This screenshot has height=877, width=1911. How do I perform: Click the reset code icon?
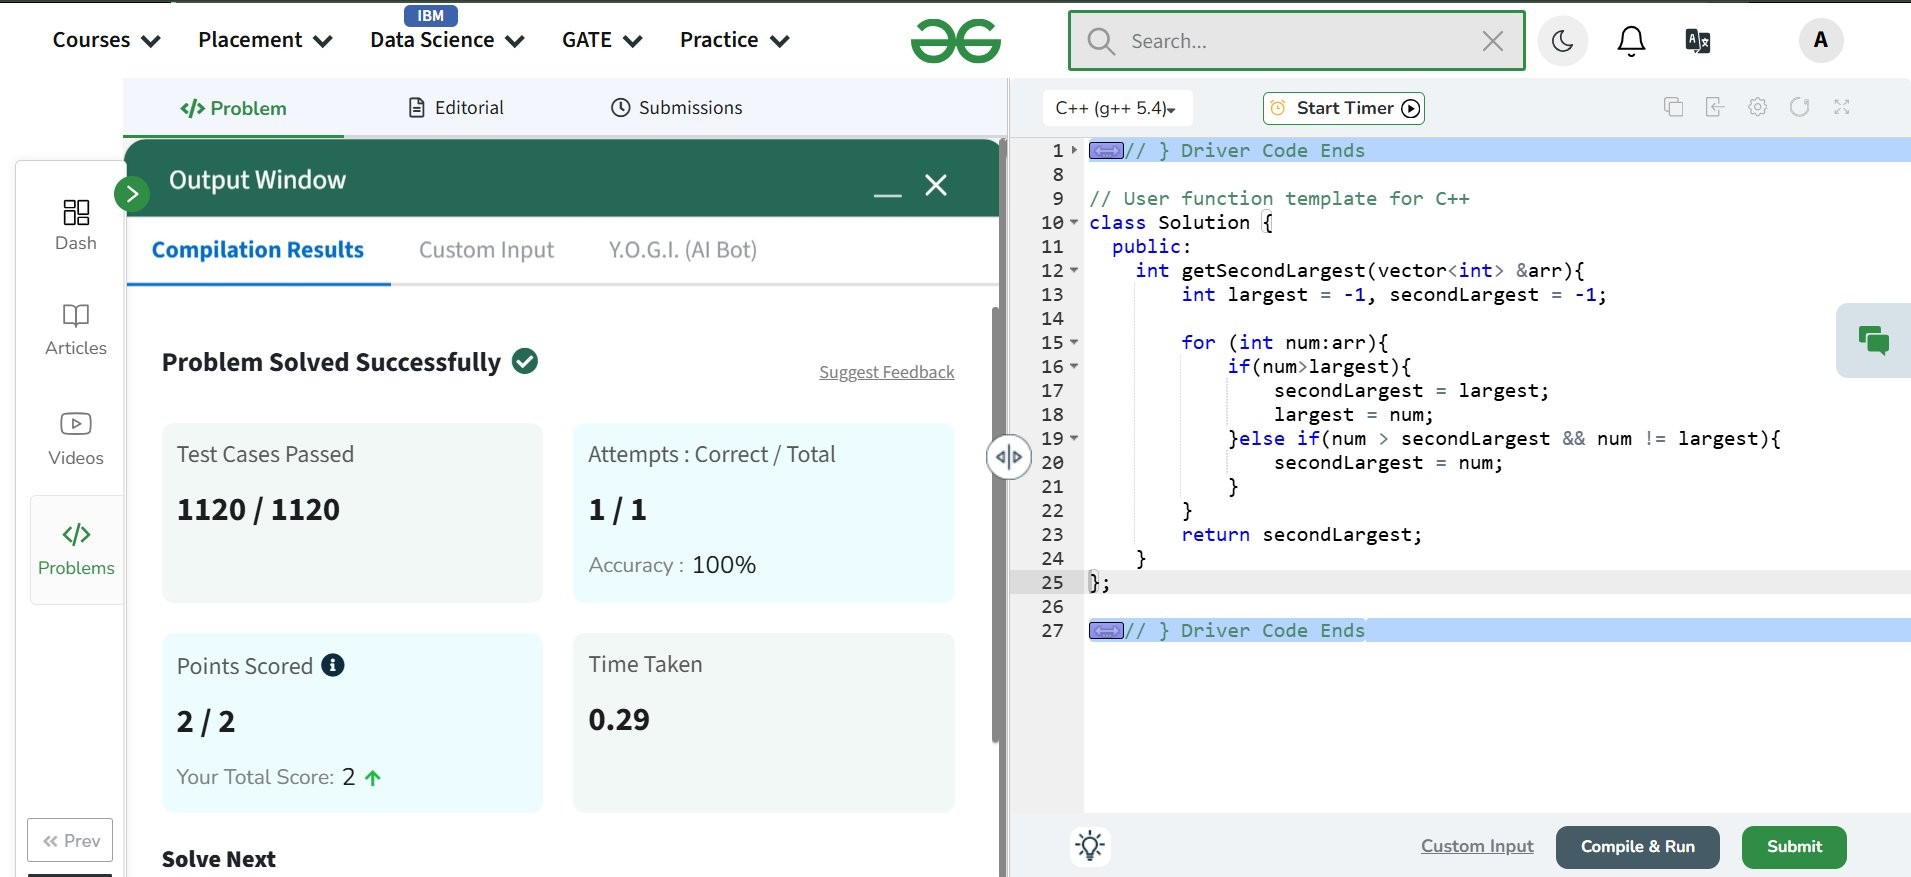click(1799, 107)
